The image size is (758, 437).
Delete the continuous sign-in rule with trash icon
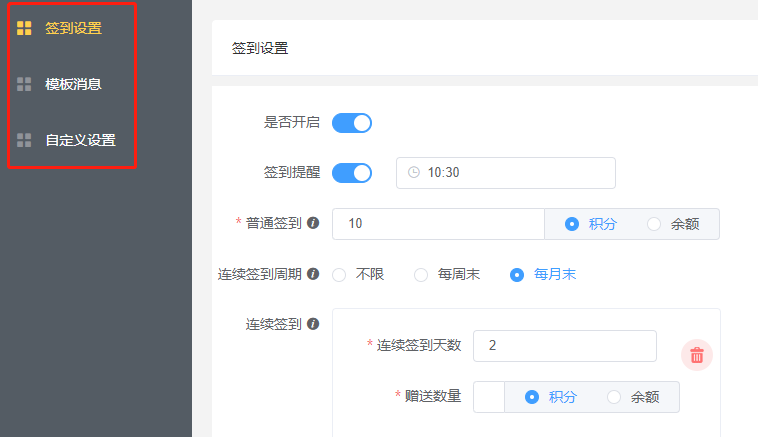pyautogui.click(x=697, y=355)
